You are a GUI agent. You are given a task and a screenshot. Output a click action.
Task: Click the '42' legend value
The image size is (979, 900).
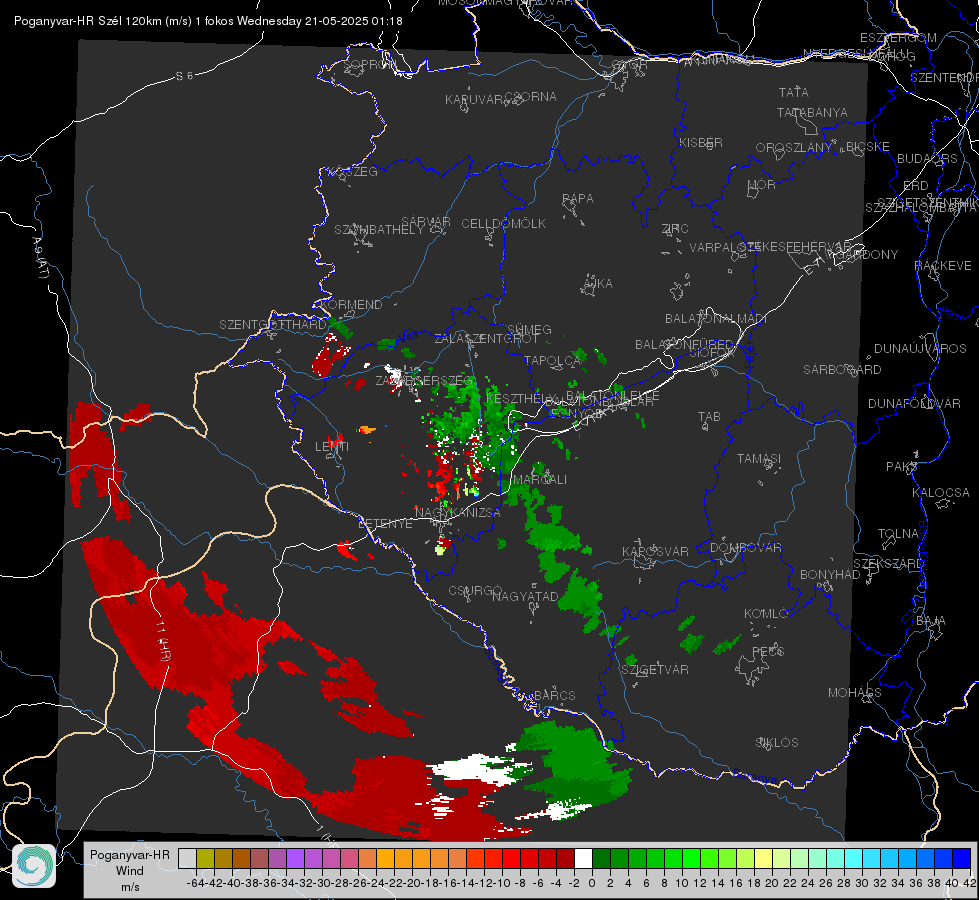coord(970,883)
